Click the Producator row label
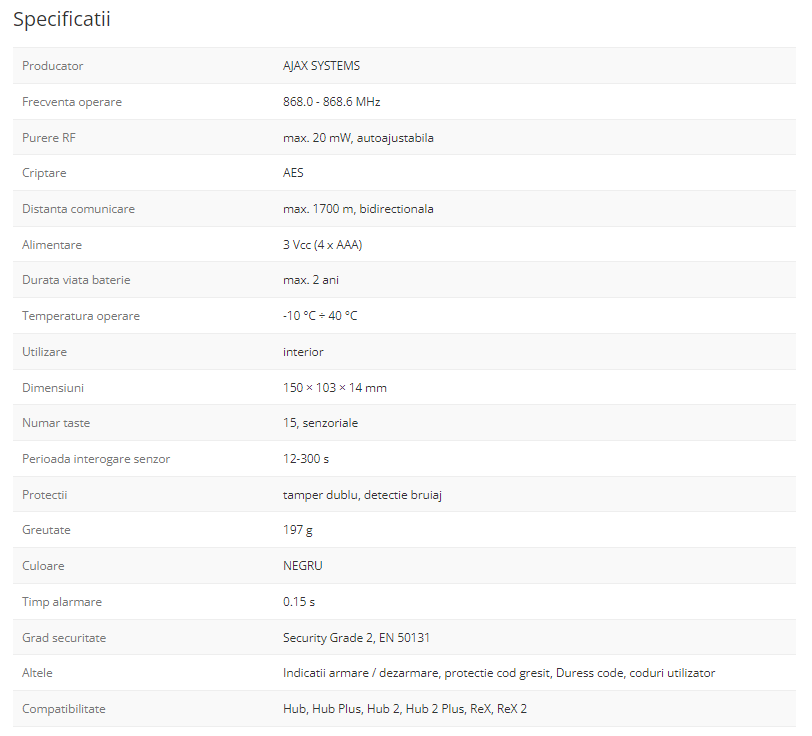This screenshot has width=812, height=736. coord(53,66)
